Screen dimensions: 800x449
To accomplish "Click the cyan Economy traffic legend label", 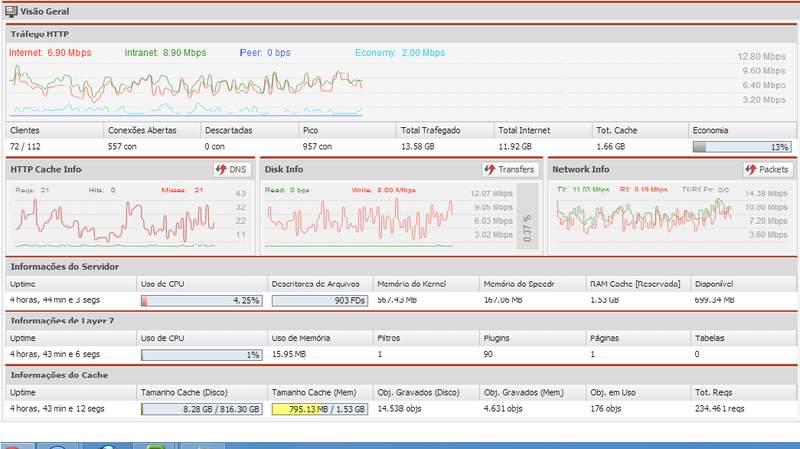I will 400,52.
